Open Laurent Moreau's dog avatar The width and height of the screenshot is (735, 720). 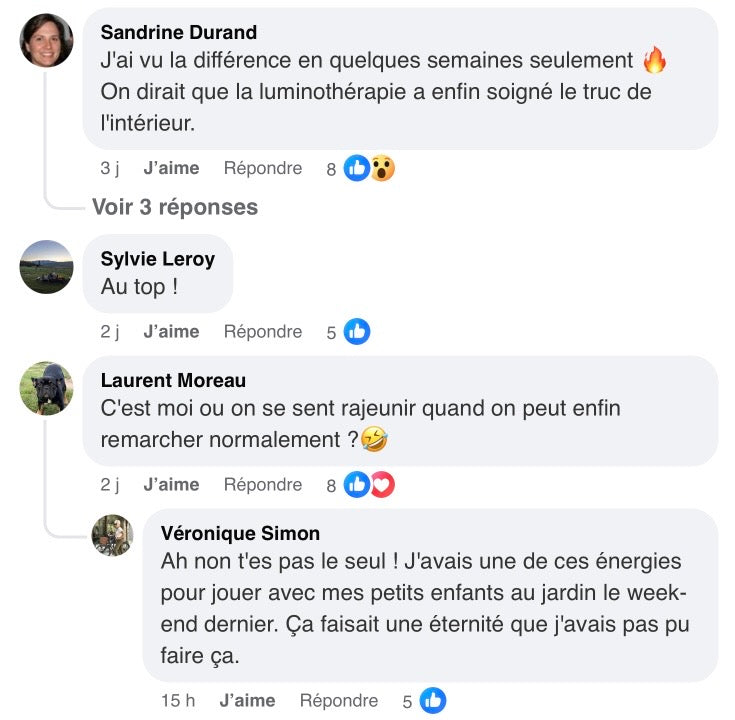pyautogui.click(x=46, y=388)
